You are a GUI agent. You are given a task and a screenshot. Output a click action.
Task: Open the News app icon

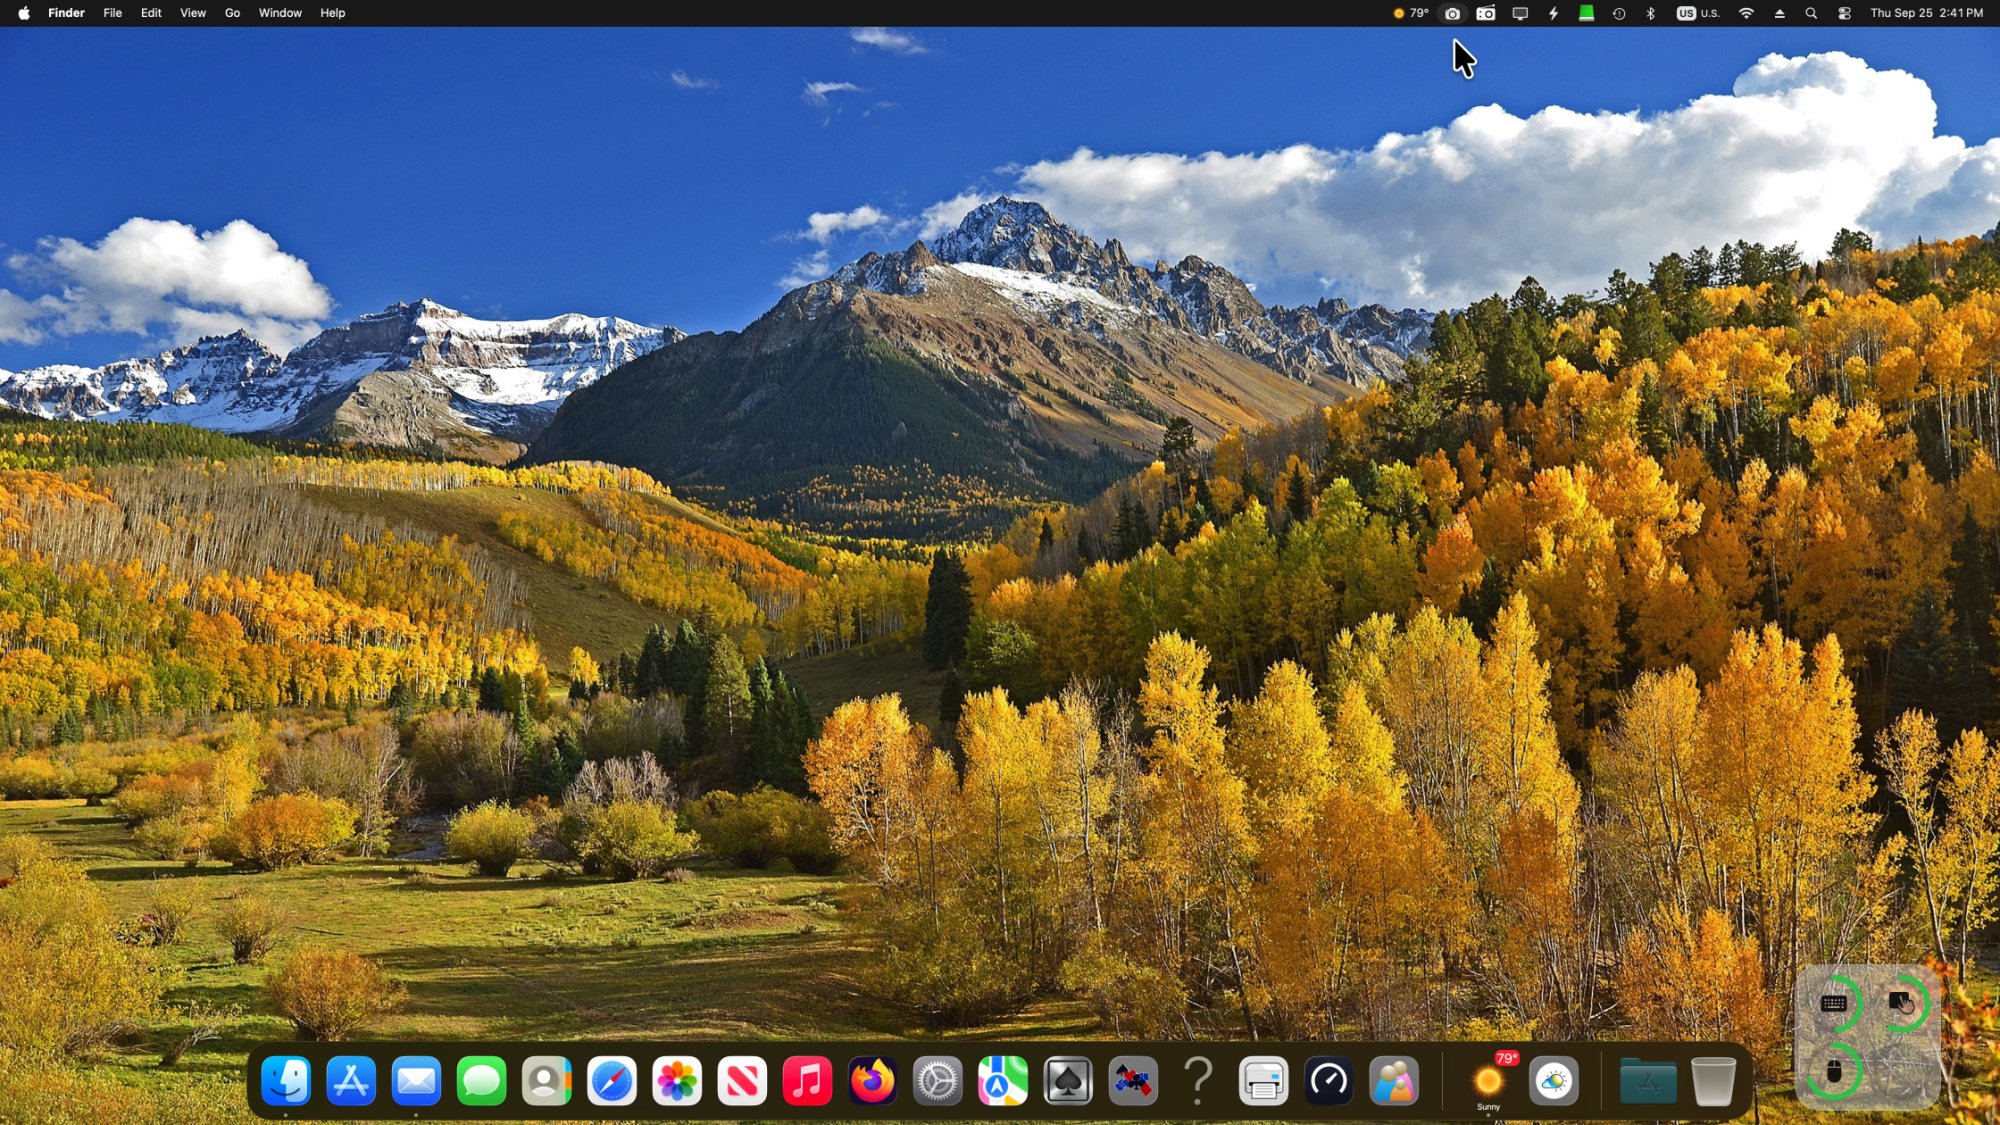pyautogui.click(x=742, y=1081)
